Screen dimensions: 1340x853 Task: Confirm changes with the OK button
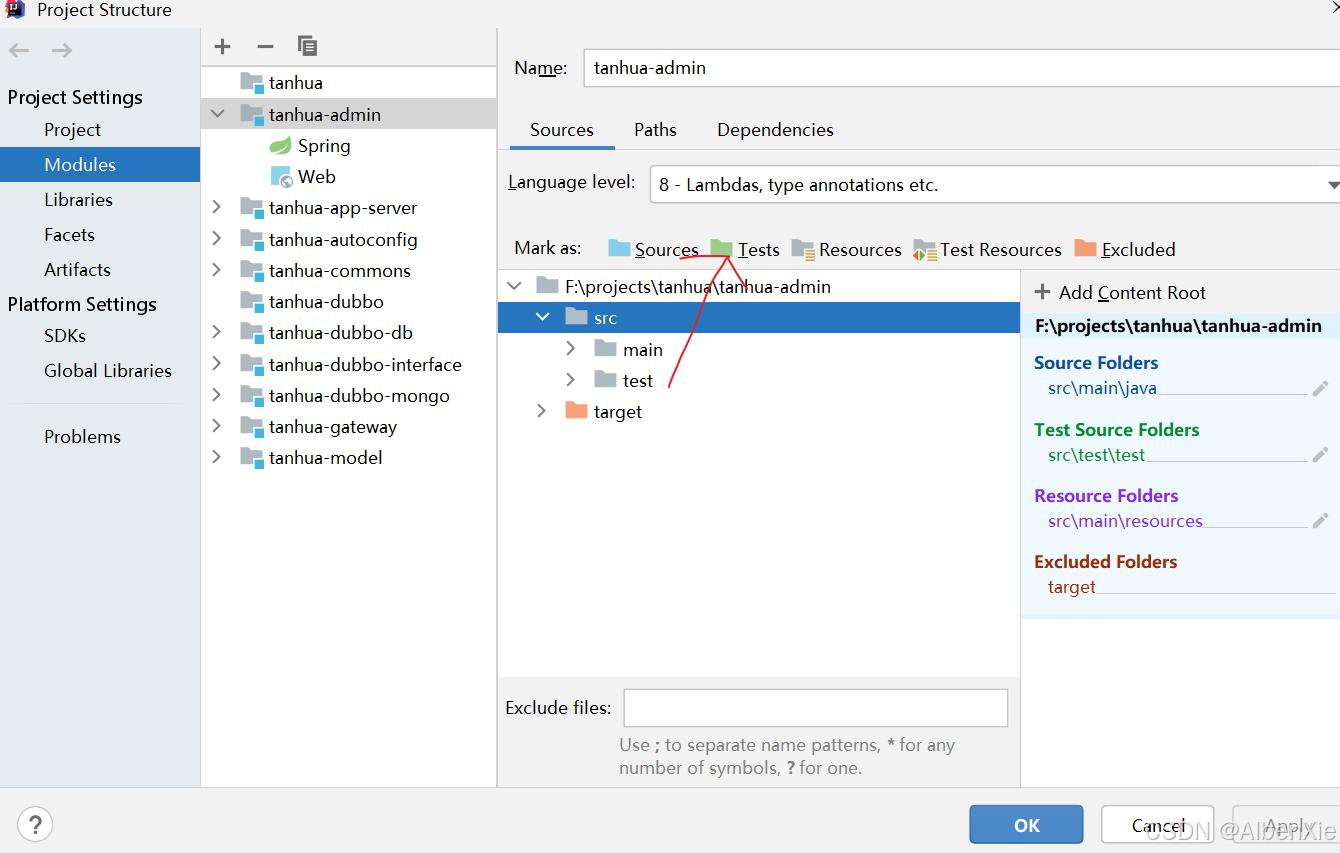1026,824
